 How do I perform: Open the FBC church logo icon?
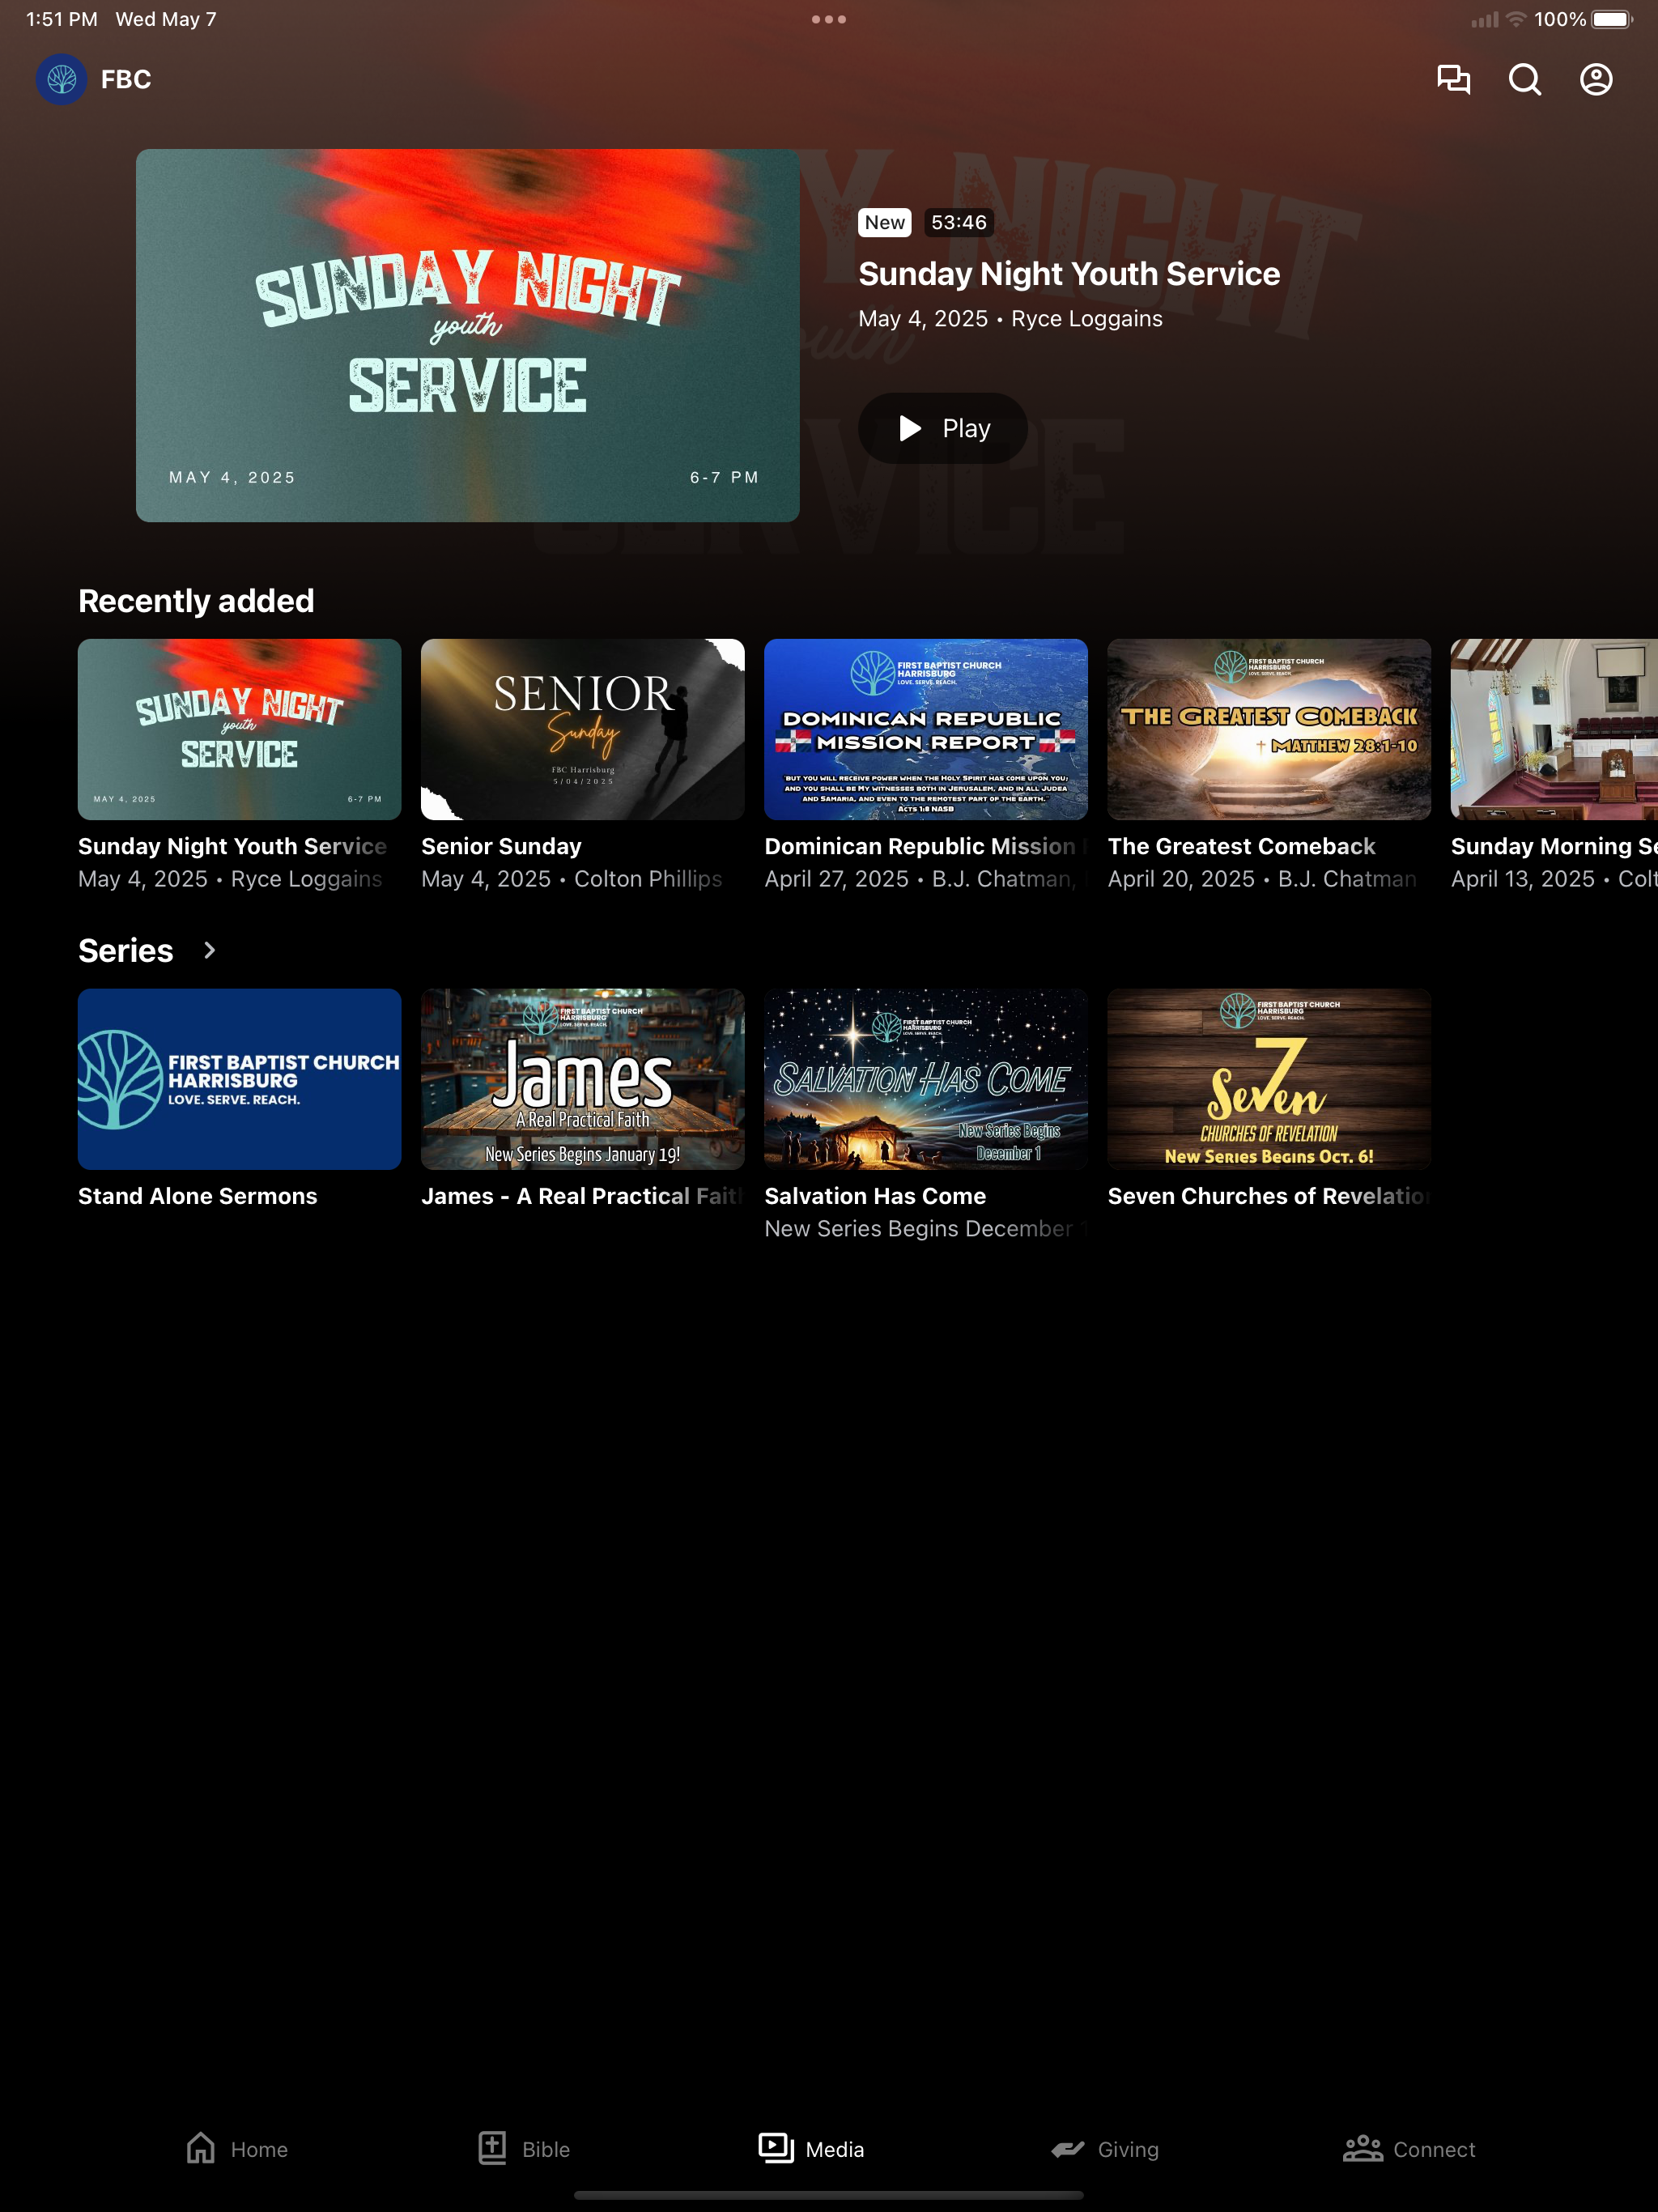[x=61, y=79]
